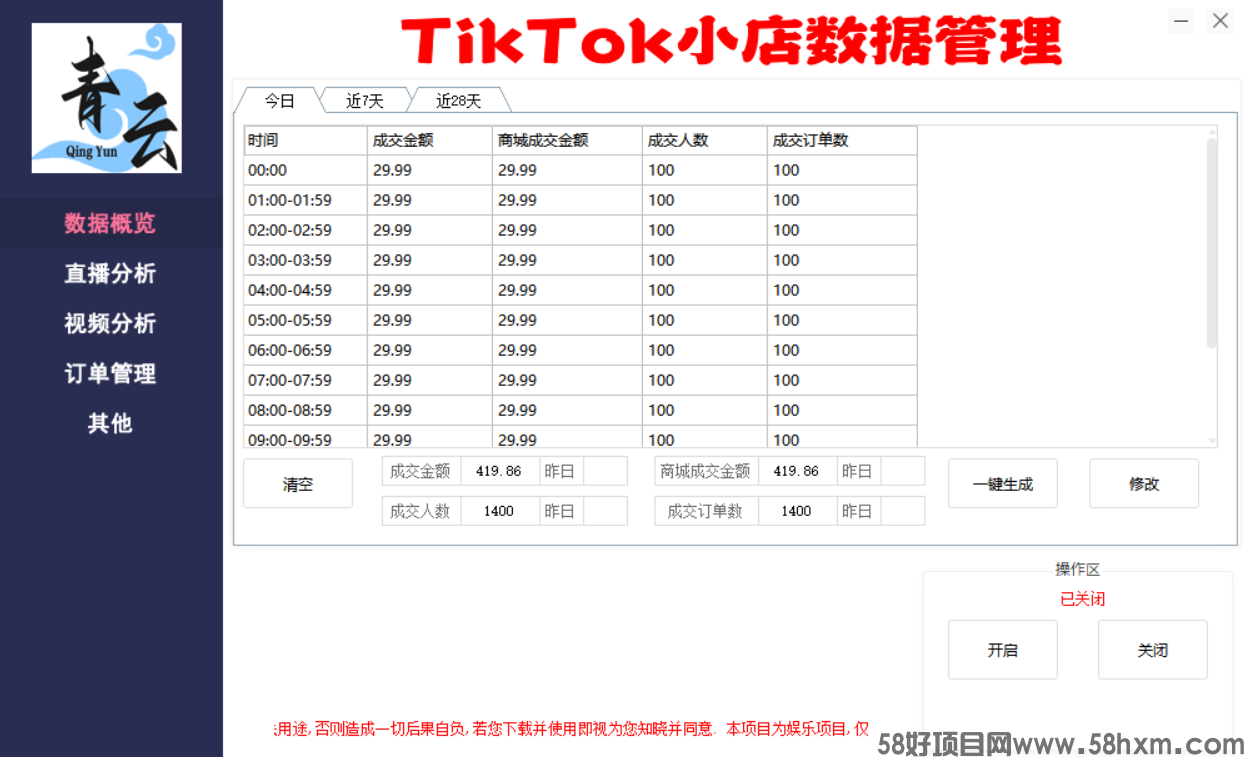Select the 08:00-08:59 time cell
Viewport: 1244px width, 757px height.
pyautogui.click(x=306, y=410)
